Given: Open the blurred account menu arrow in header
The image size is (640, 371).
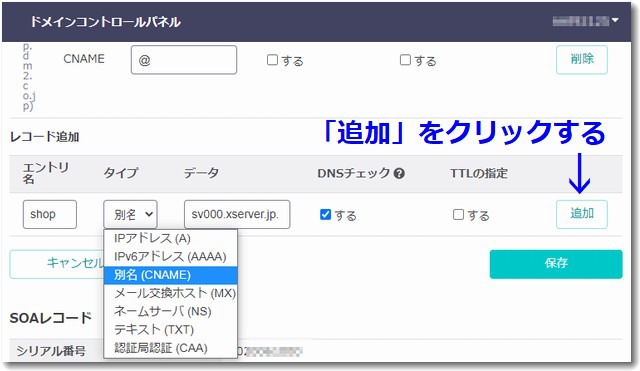Looking at the screenshot, I should pos(615,20).
